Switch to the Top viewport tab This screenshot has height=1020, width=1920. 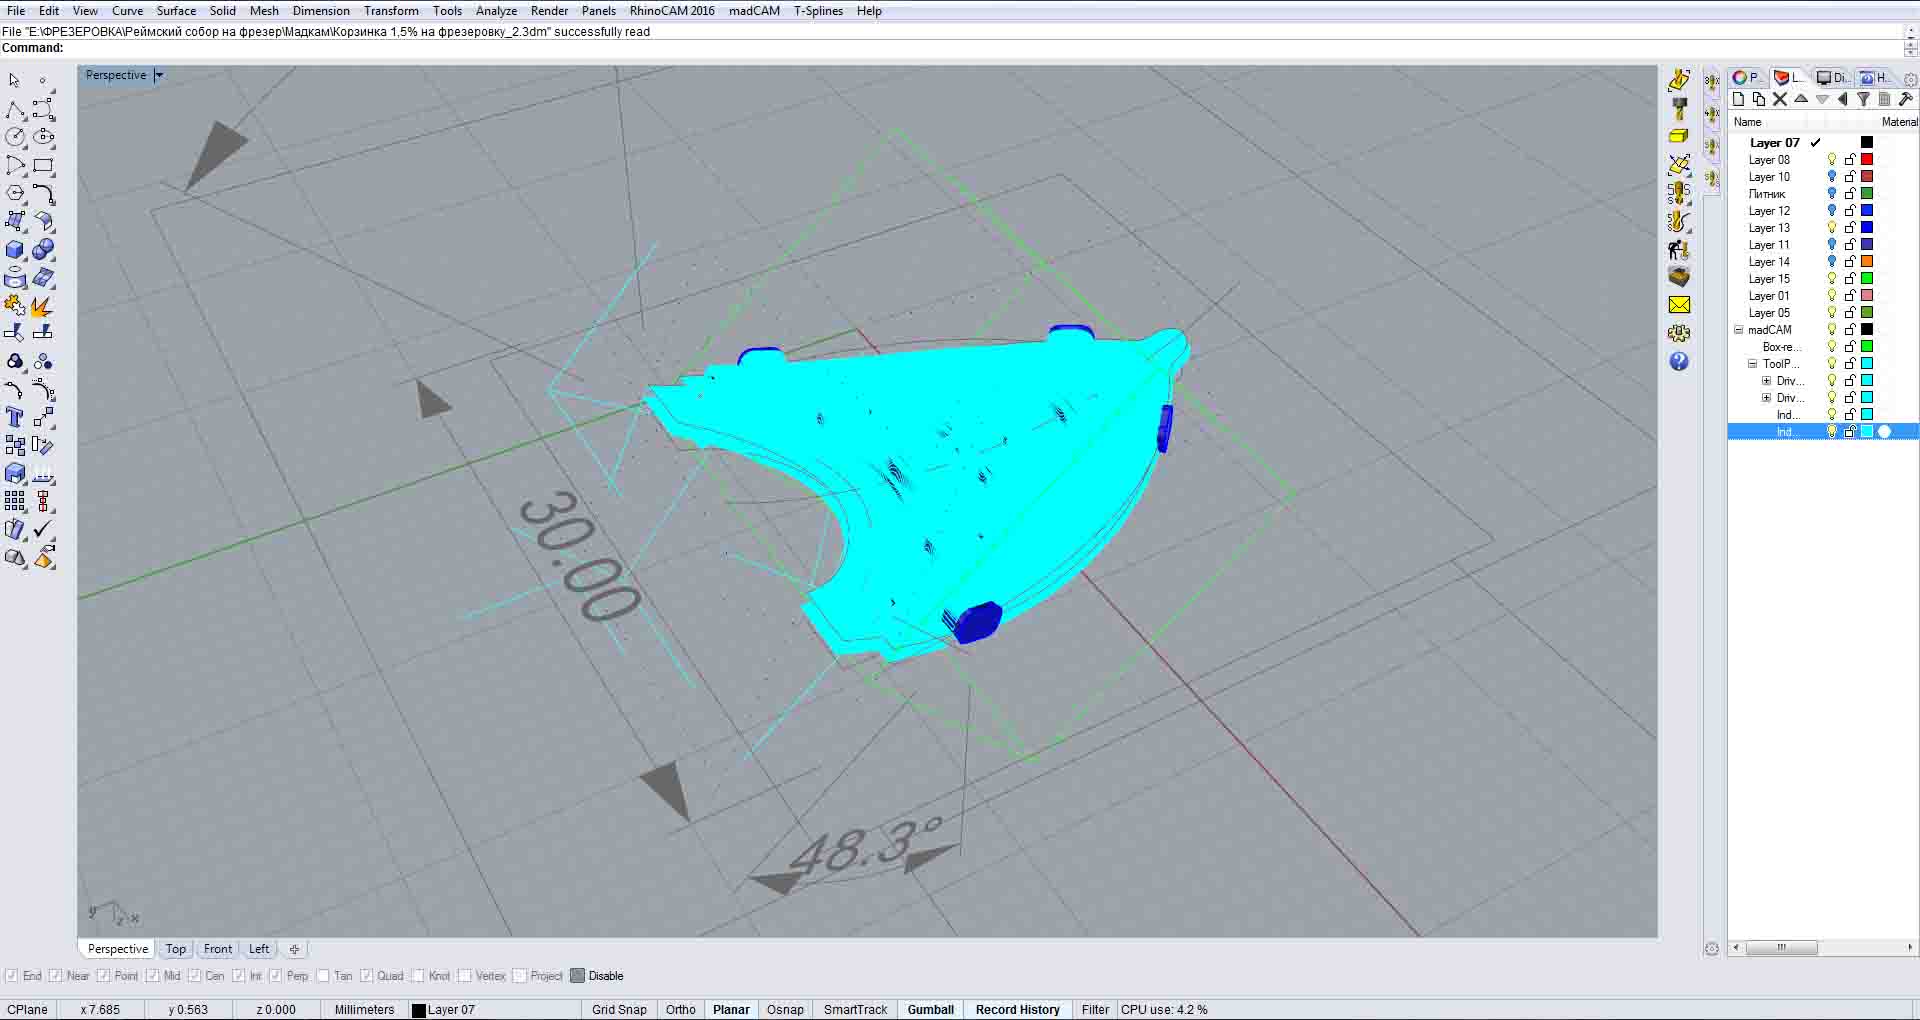tap(176, 949)
